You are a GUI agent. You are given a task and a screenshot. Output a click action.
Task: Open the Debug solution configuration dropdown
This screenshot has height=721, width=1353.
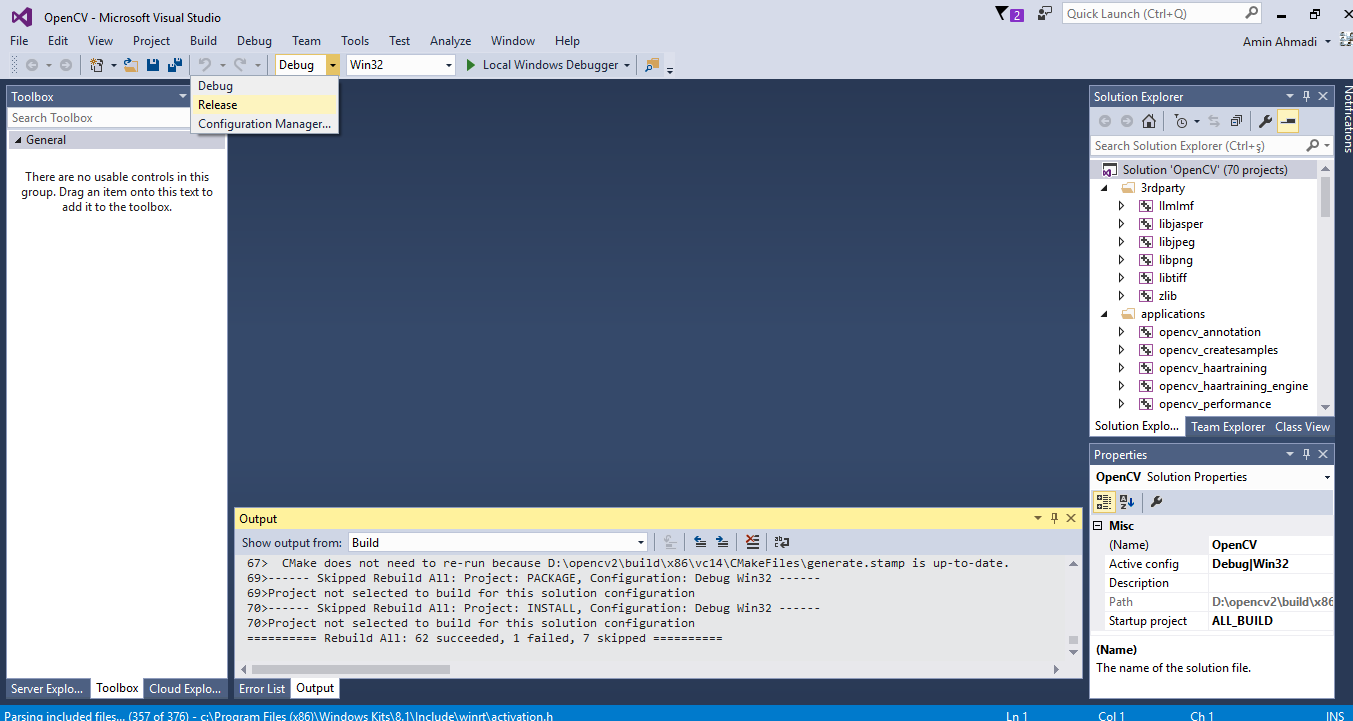pos(332,65)
